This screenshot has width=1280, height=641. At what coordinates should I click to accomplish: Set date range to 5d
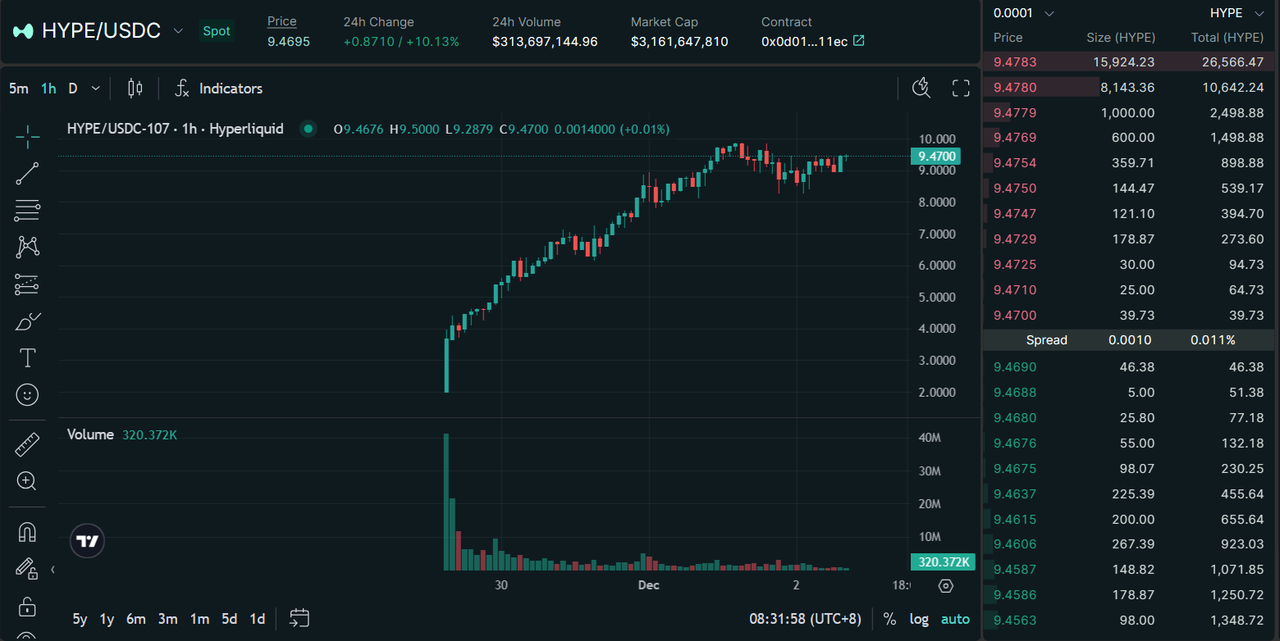click(x=229, y=619)
